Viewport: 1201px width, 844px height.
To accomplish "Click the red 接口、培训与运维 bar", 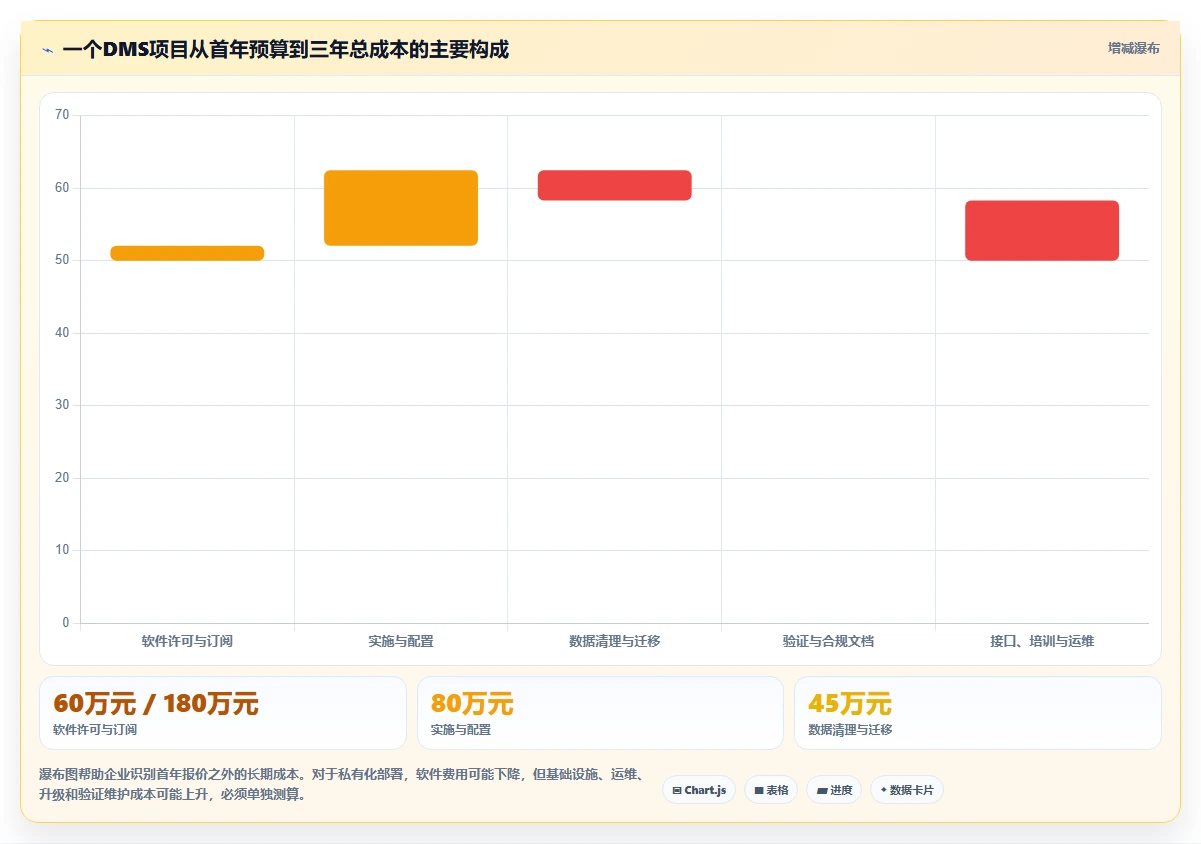I will (1042, 231).
